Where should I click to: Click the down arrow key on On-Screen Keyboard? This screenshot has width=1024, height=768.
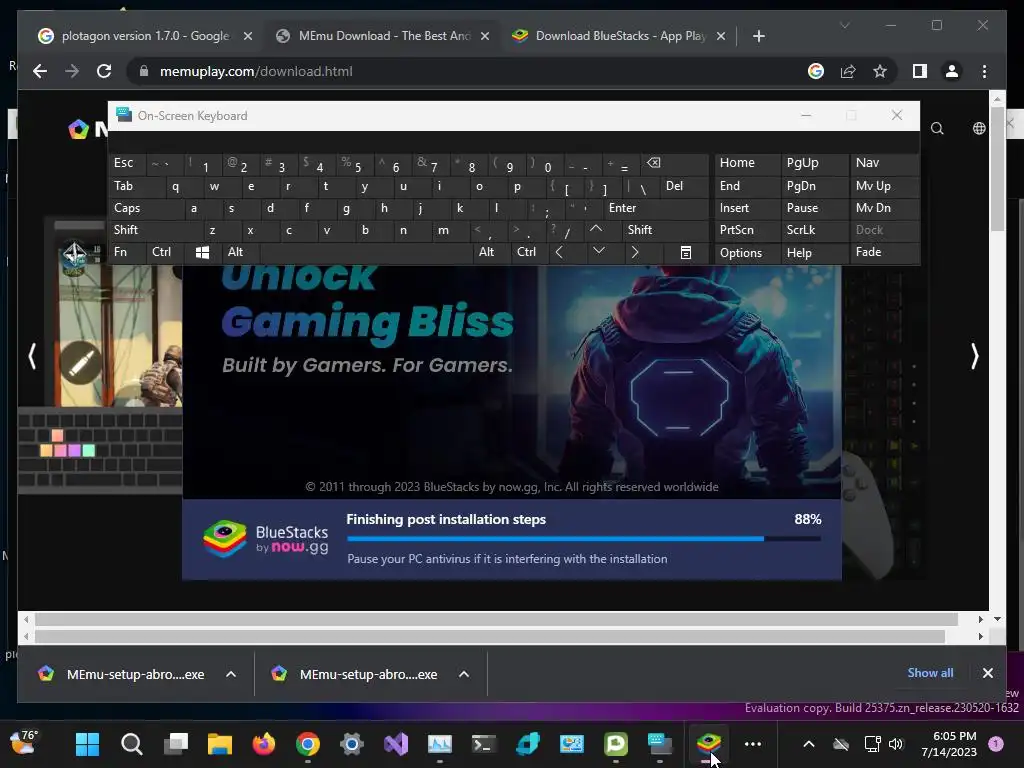pos(598,253)
